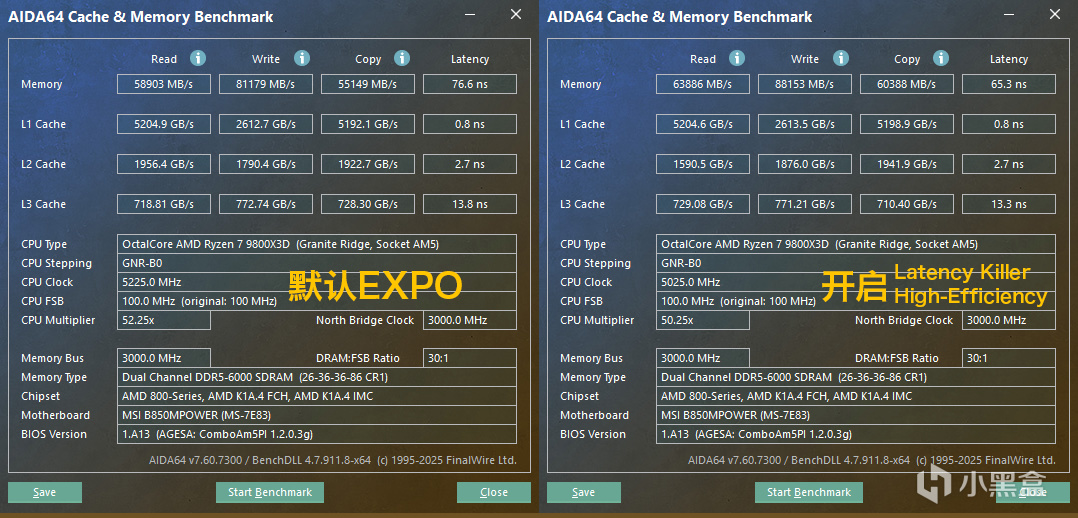Click Copy info icon in left window
Viewport: 1078px width, 518px height.
tap(402, 58)
